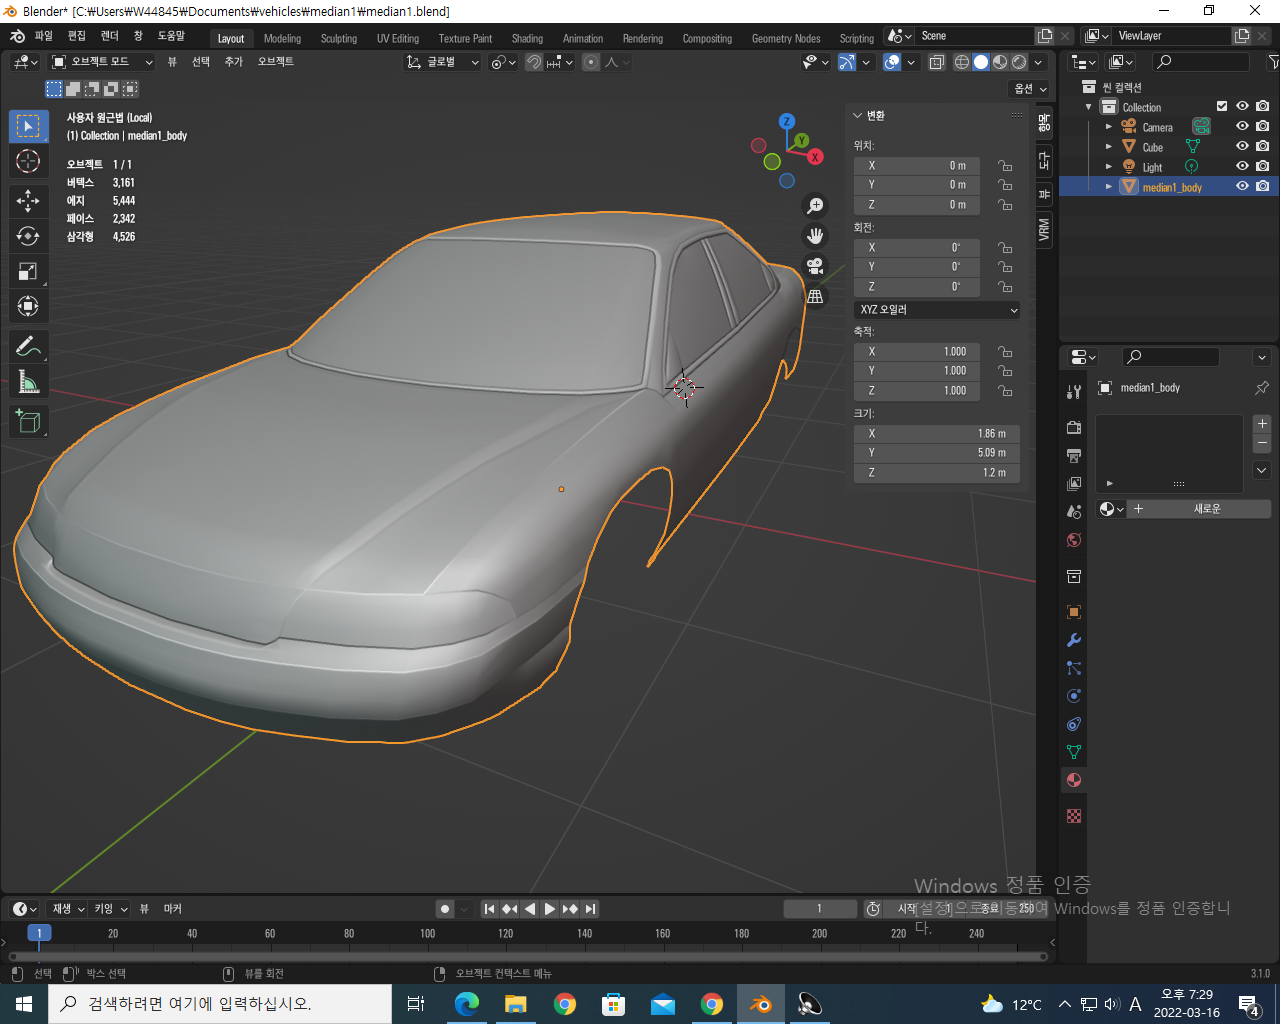Select the 3D Cursor tool
Image resolution: width=1280 pixels, height=1024 pixels.
28,161
